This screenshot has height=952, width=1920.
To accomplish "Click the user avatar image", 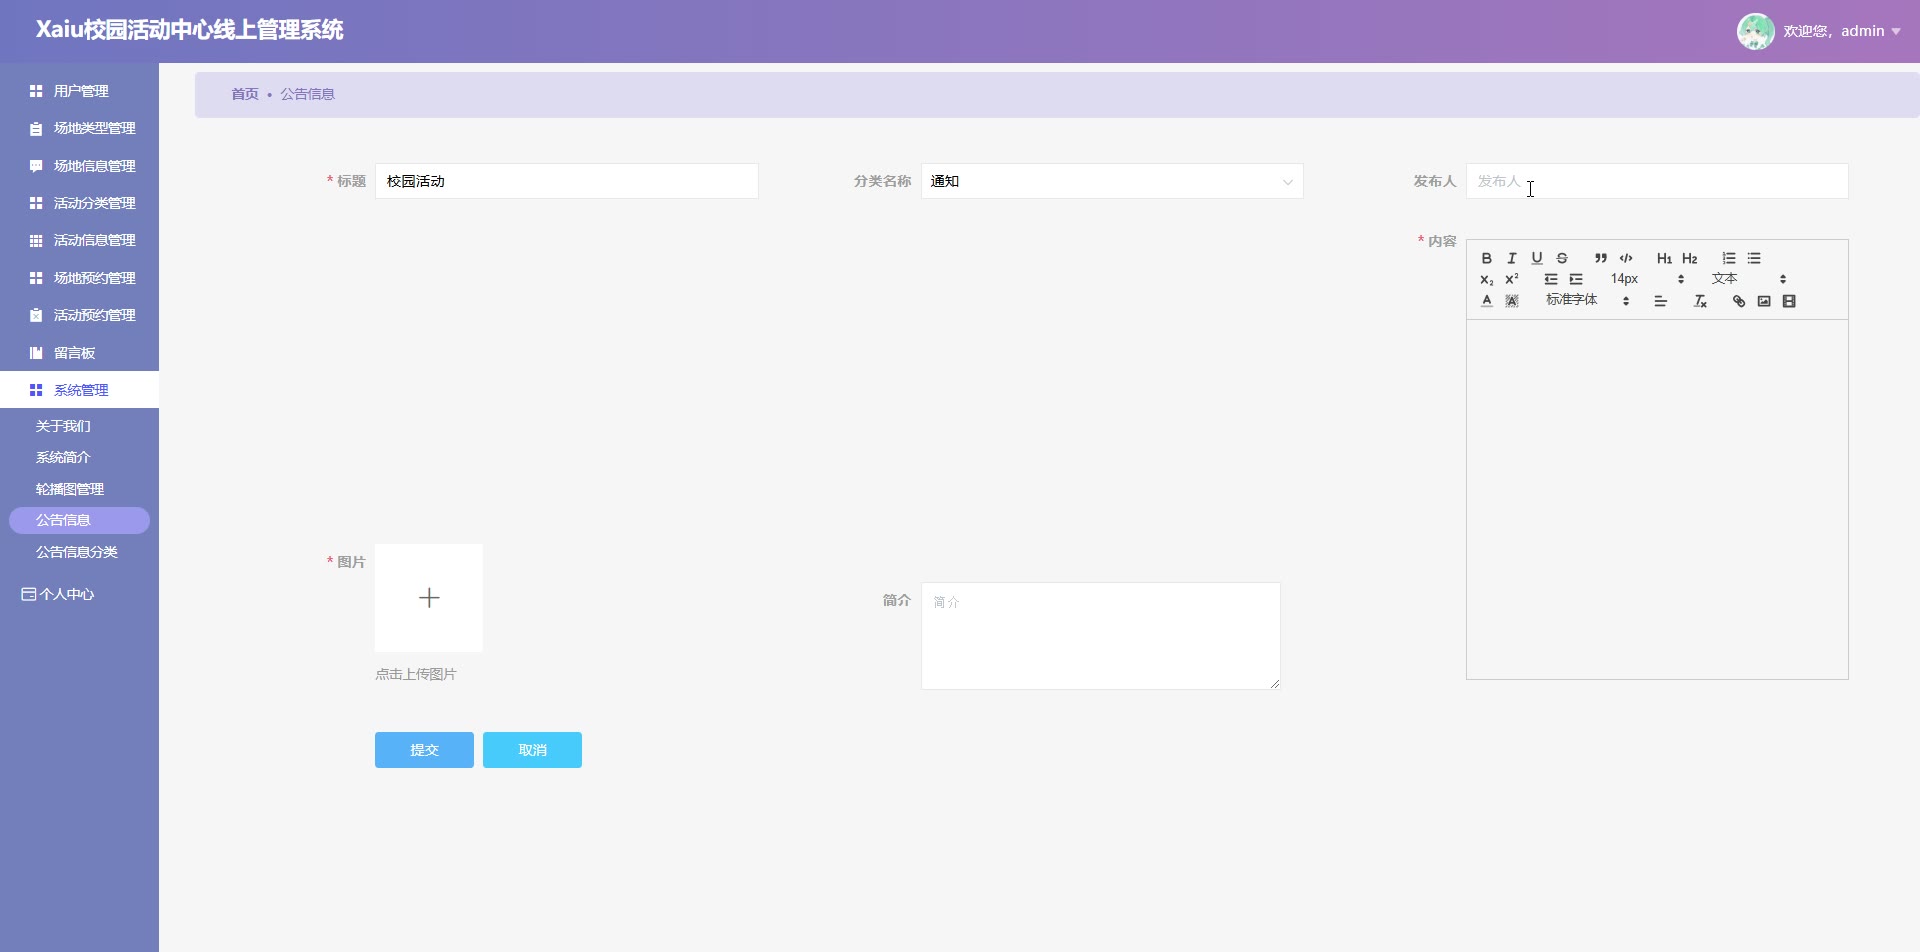I will 1755,31.
